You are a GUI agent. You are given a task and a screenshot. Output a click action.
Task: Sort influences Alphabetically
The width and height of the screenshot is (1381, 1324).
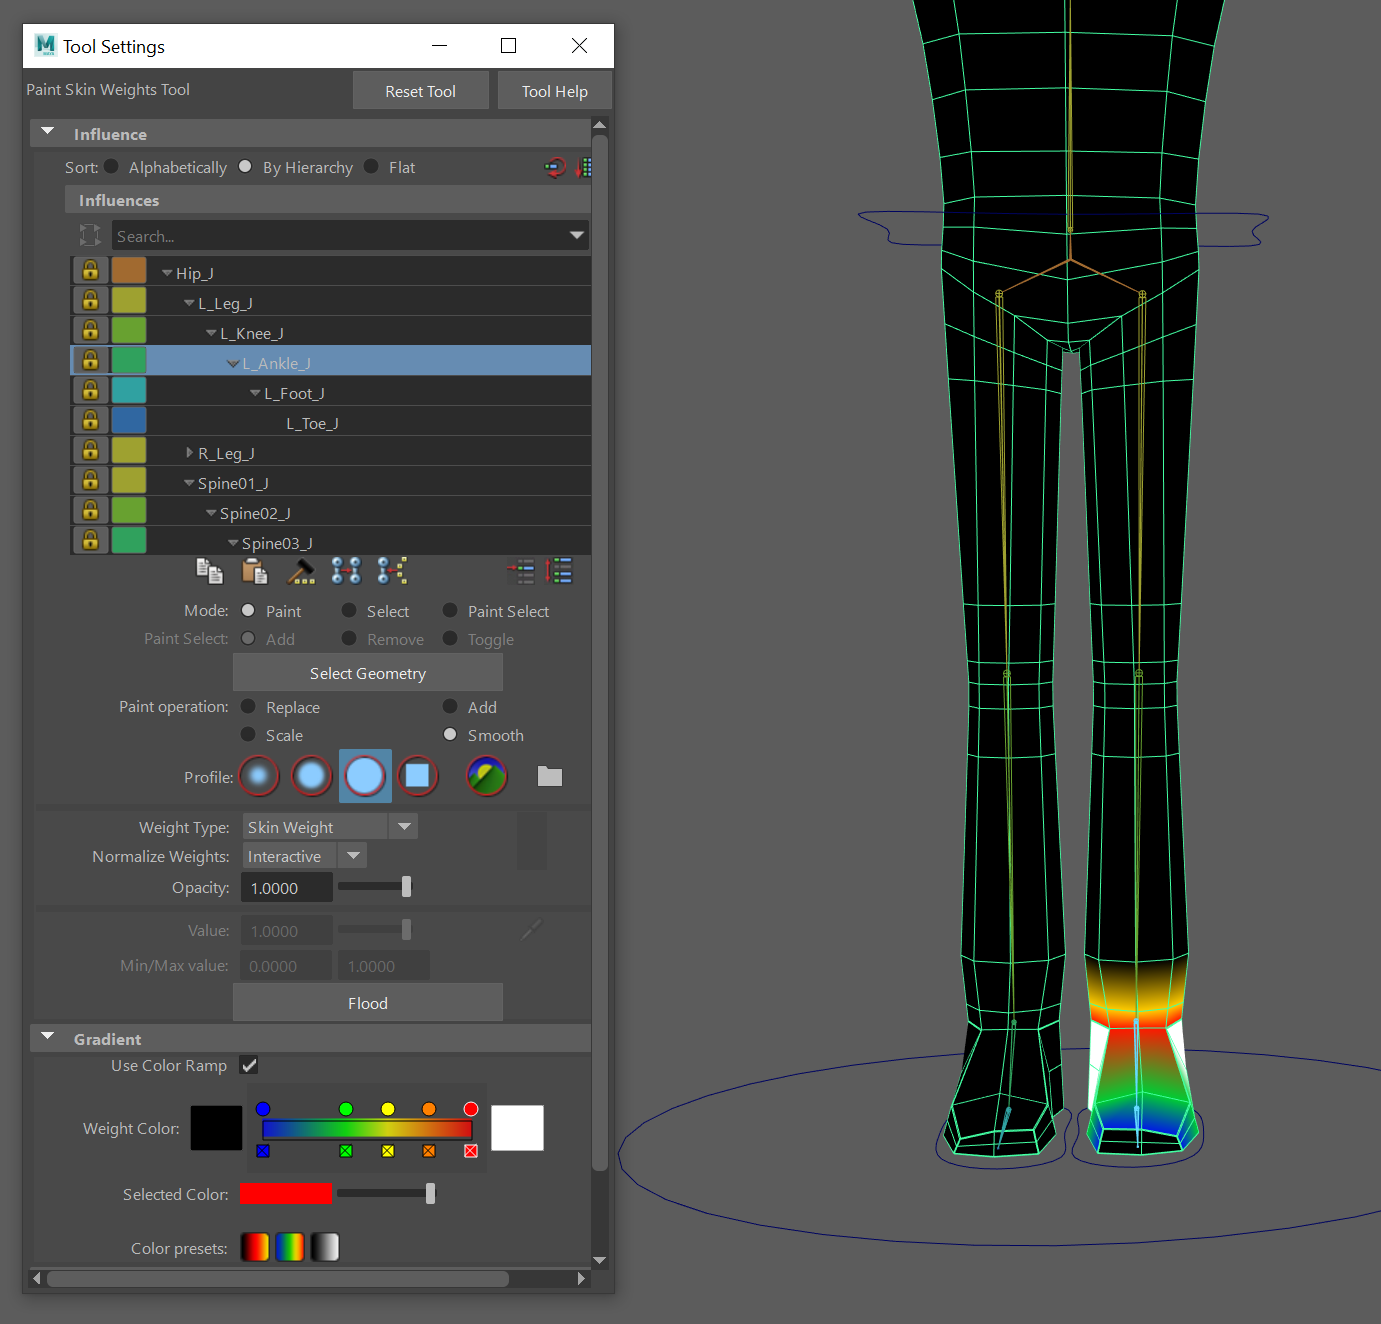(x=112, y=167)
